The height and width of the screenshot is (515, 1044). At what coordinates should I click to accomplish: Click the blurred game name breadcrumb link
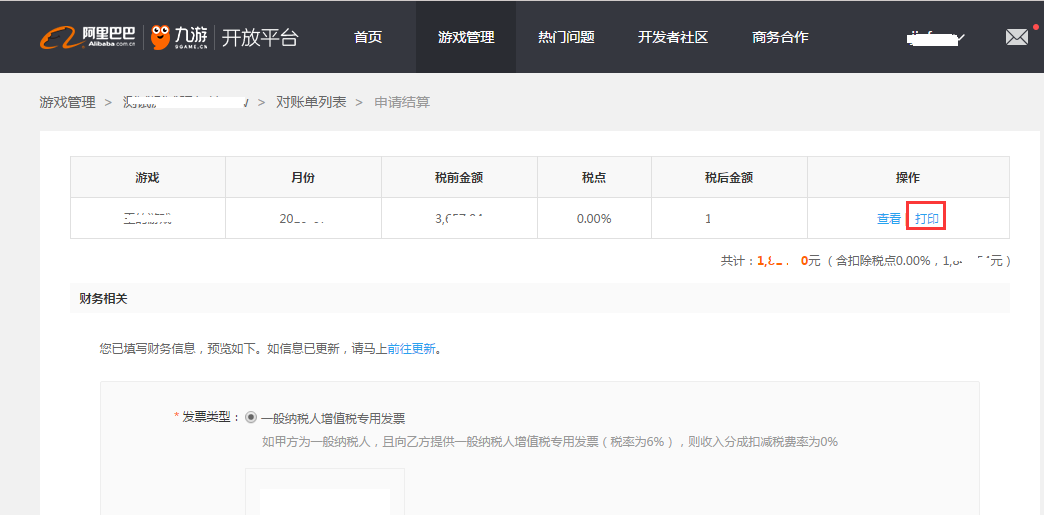click(x=185, y=102)
